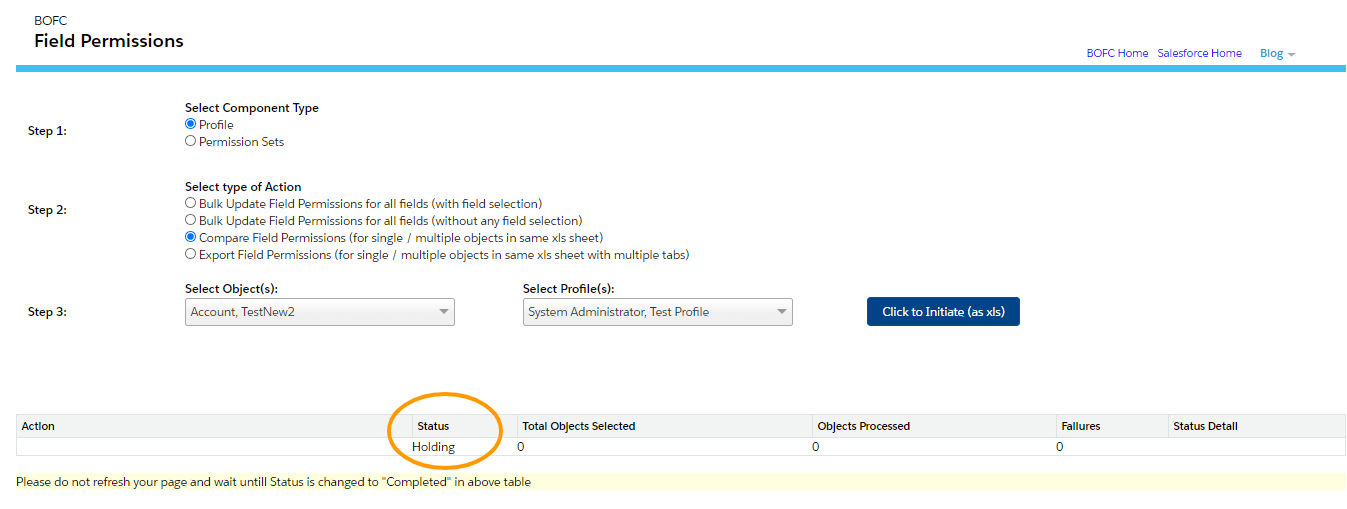Select Compare Field Permissions option
The height and width of the screenshot is (509, 1347).
click(x=190, y=237)
